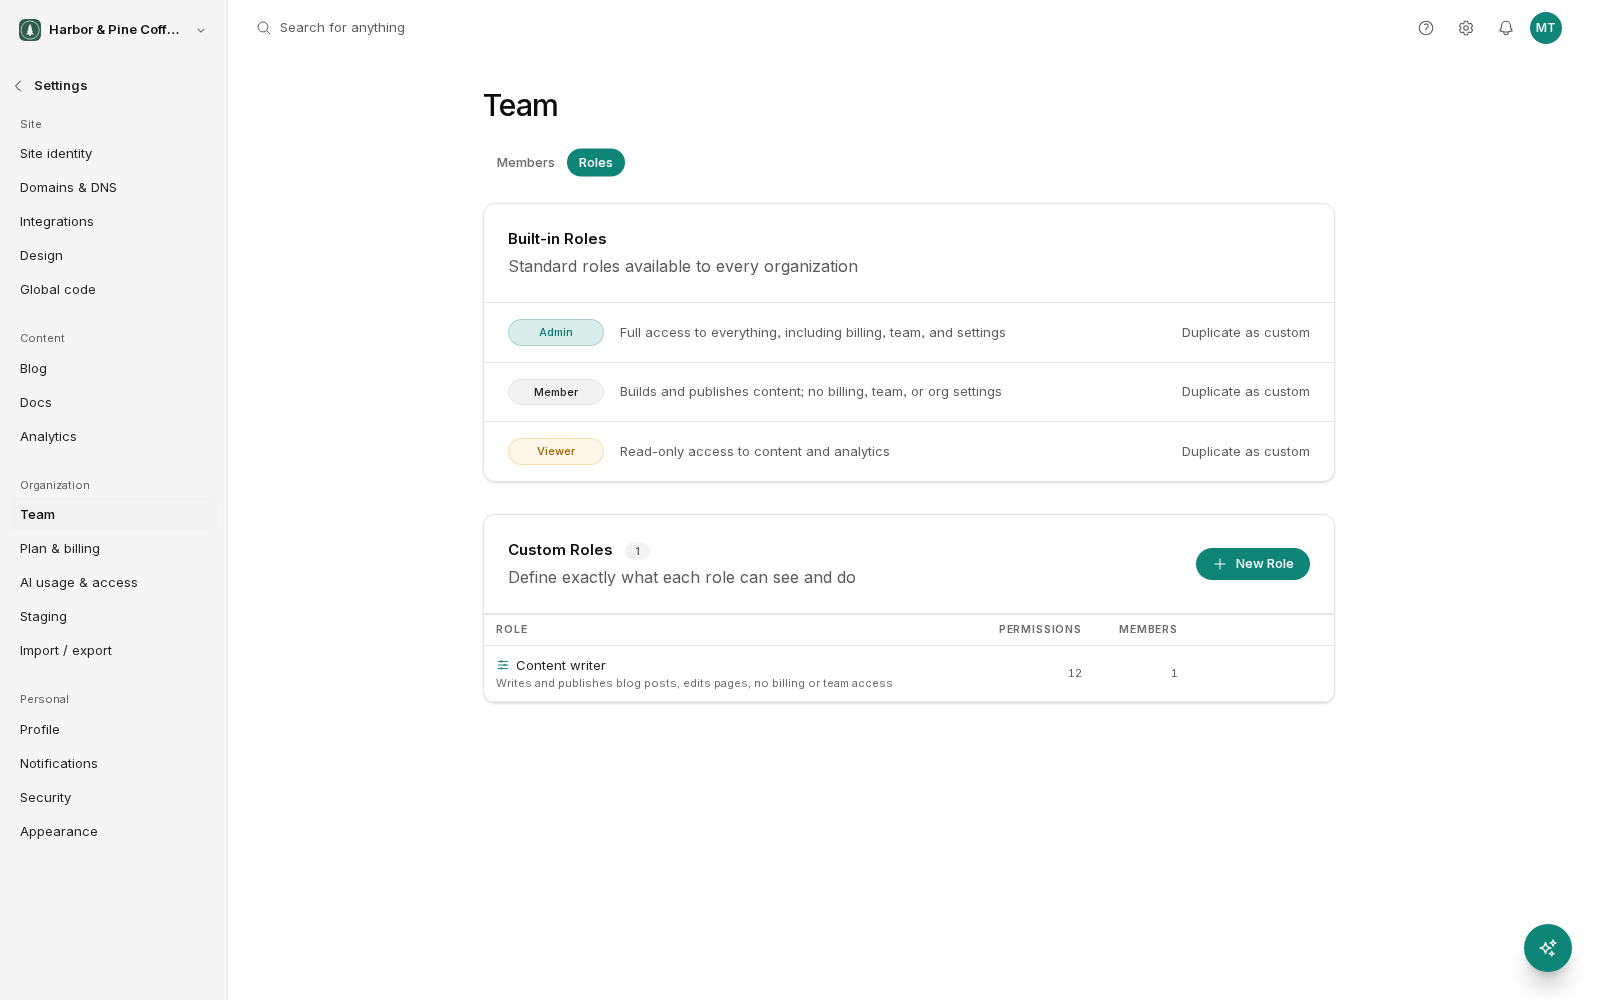Select the Roles tab
1600x1000 pixels.
tap(596, 163)
